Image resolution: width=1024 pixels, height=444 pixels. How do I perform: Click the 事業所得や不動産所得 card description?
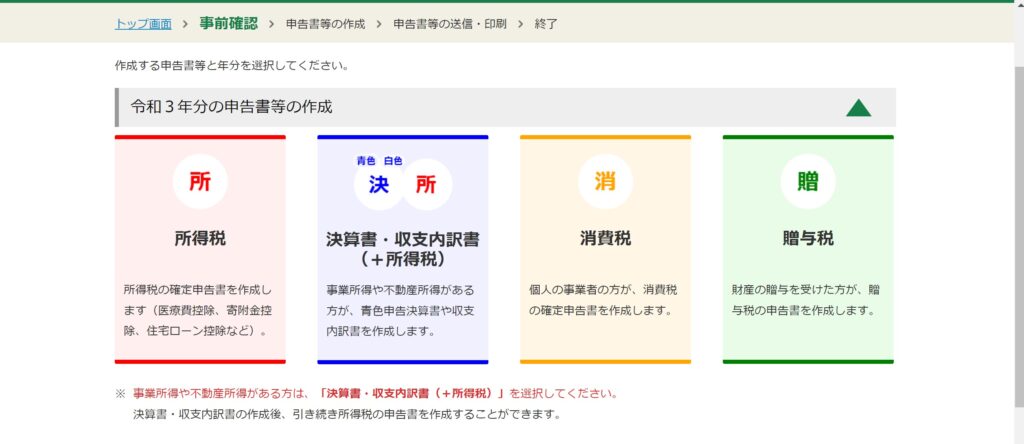(x=400, y=310)
